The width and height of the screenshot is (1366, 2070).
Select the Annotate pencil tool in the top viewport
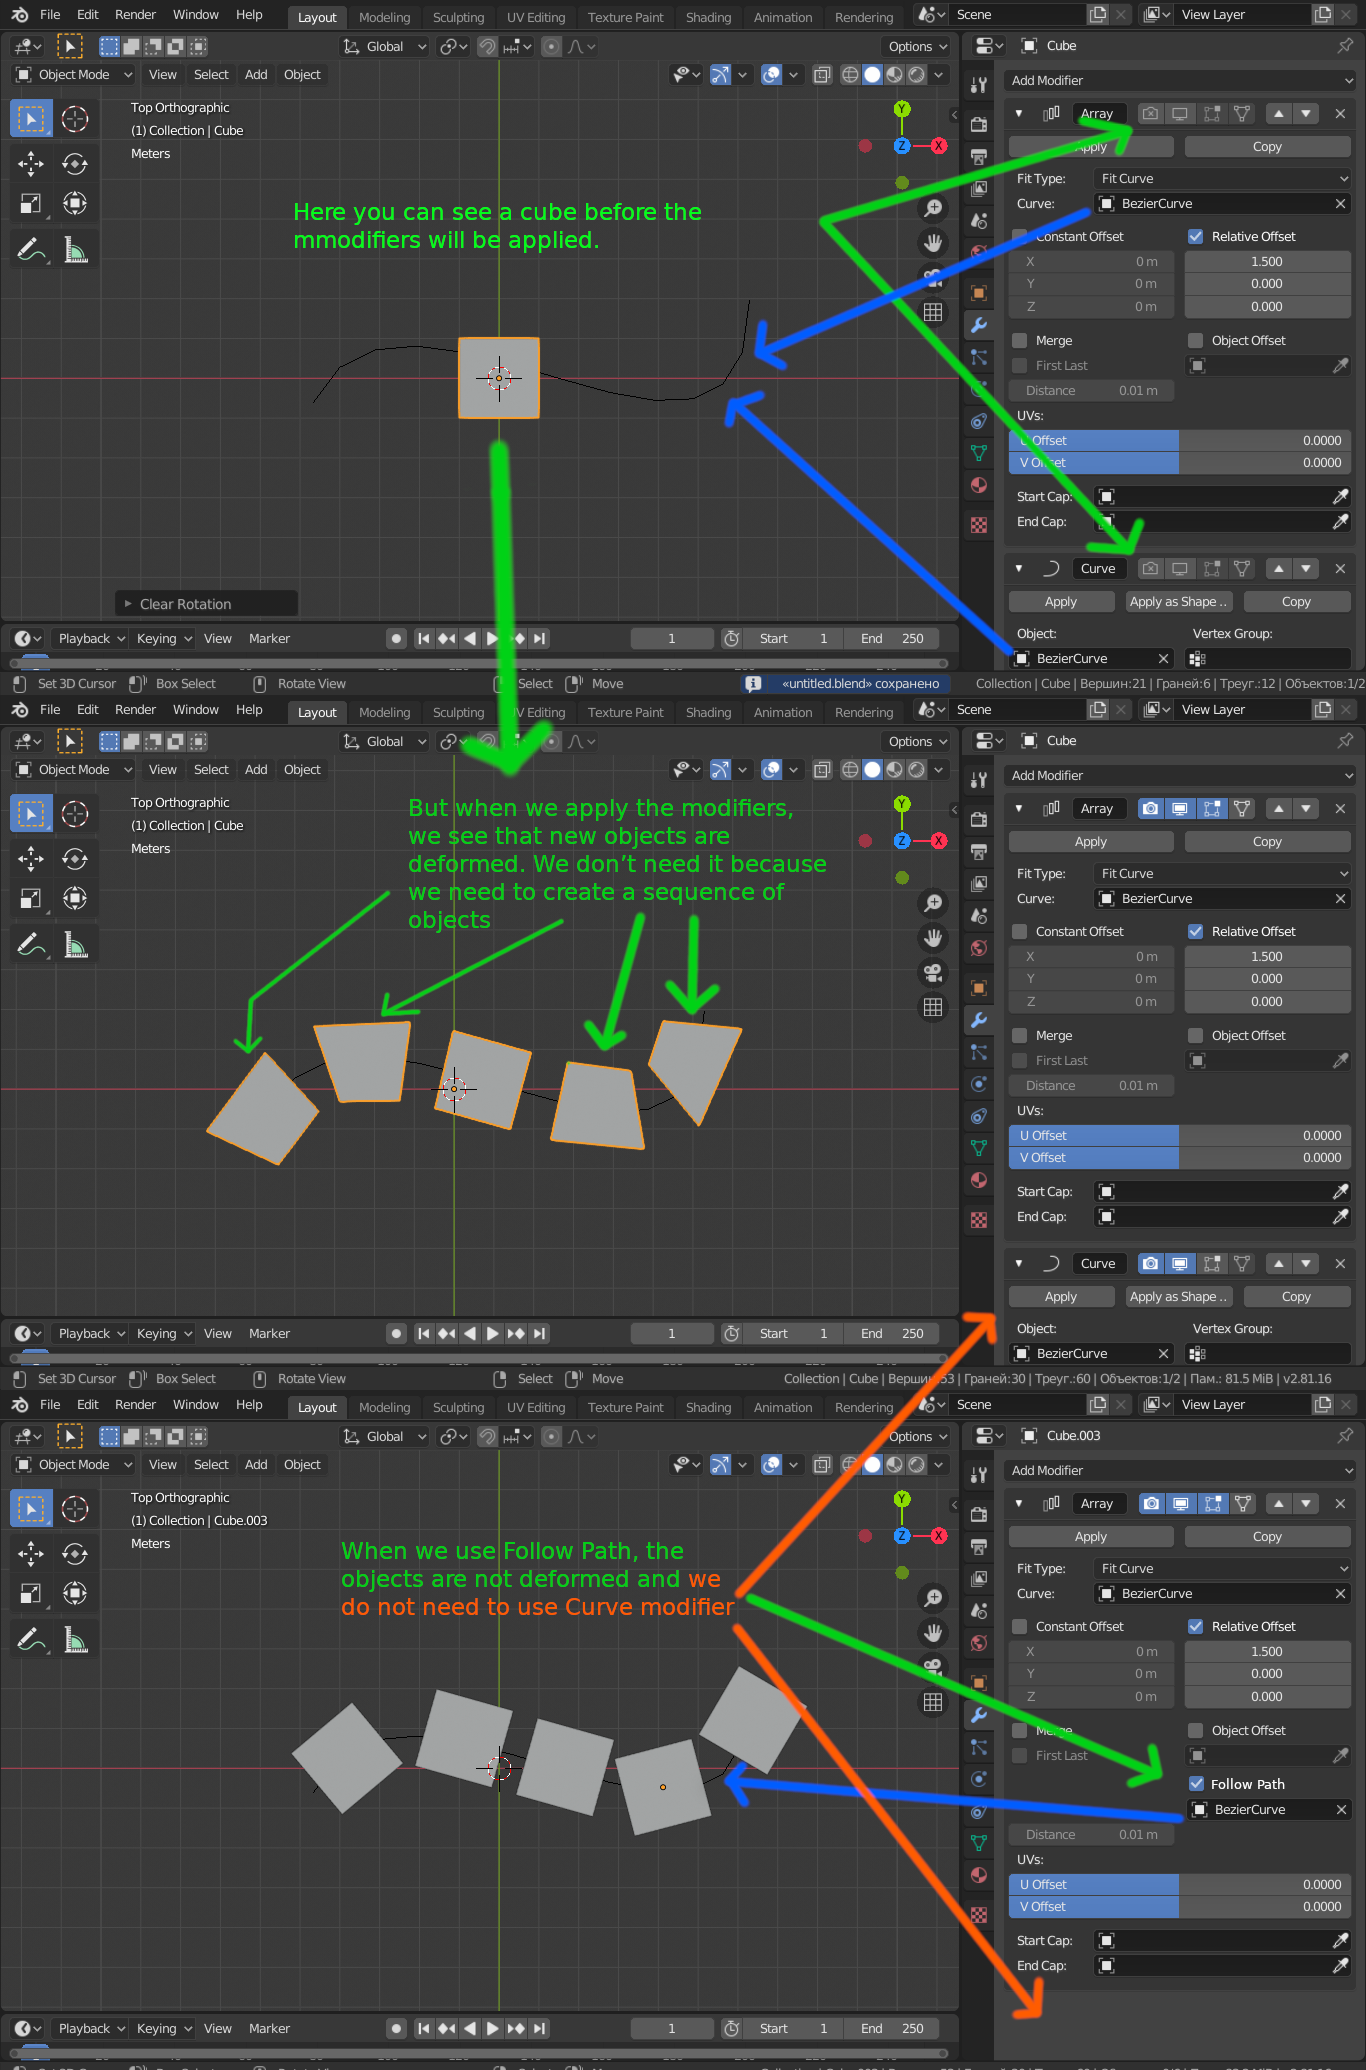coord(31,250)
